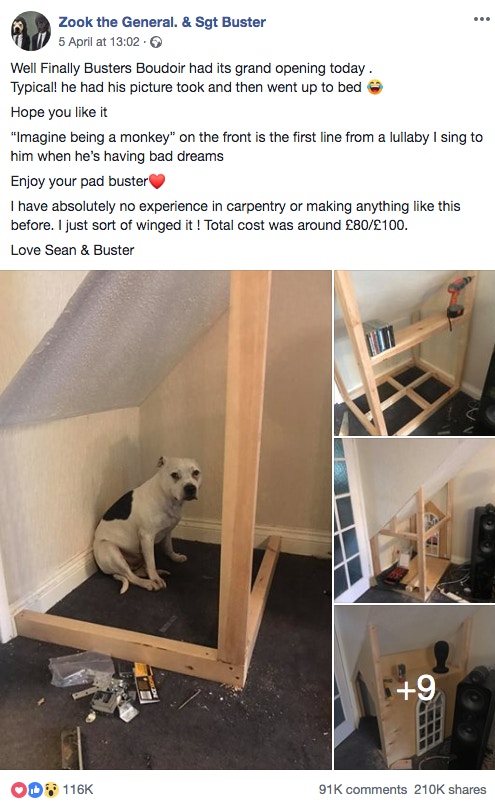
Task: View the 116K reactions count
Action: pos(78,789)
